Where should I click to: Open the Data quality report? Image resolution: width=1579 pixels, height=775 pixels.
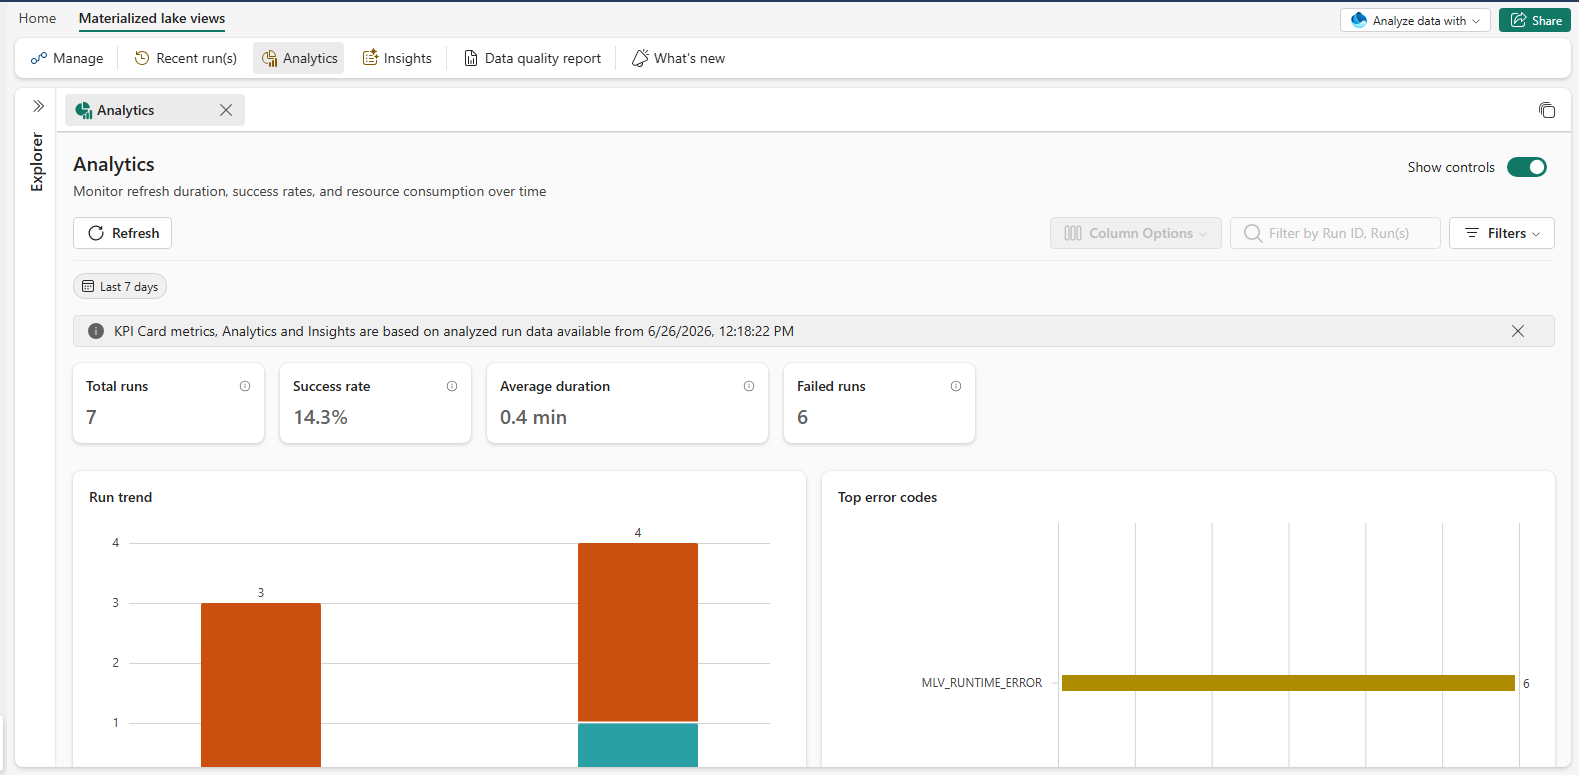pyautogui.click(x=532, y=58)
